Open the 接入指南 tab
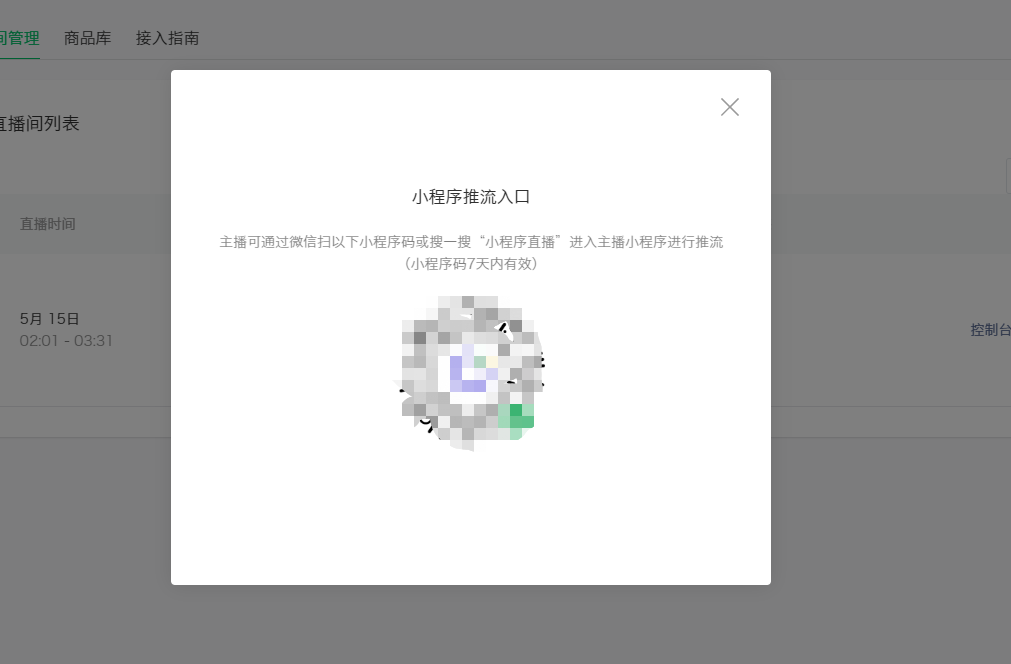Screen dimensions: 1011x664 tap(168, 38)
